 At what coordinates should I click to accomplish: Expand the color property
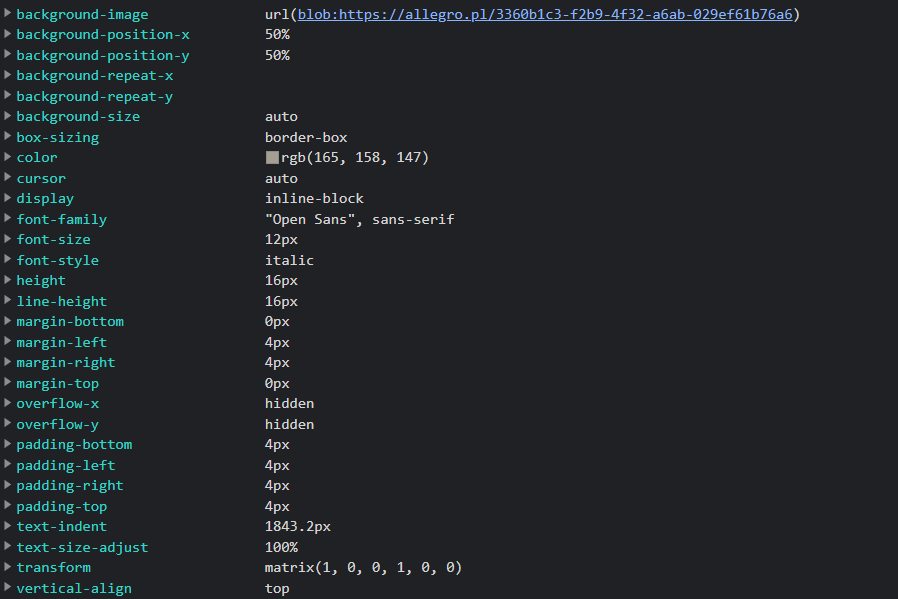coord(7,157)
